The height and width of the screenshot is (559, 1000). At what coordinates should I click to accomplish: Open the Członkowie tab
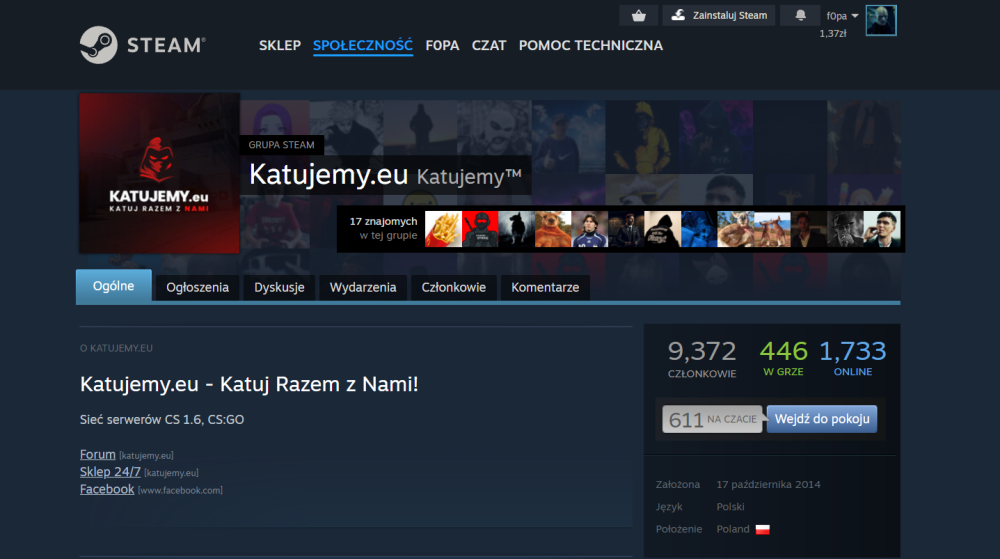(x=453, y=287)
